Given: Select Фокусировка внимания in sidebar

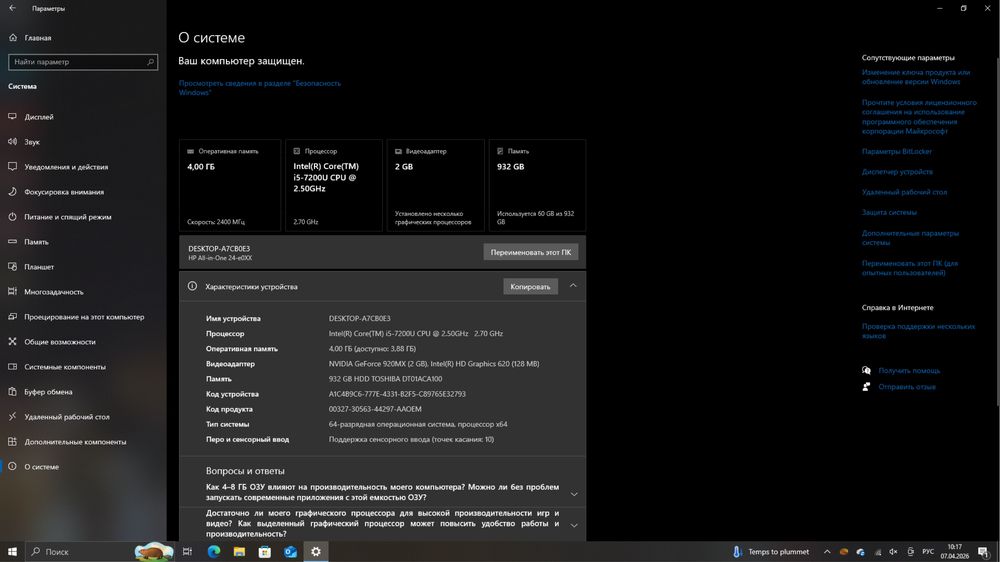Looking at the screenshot, I should 64,191.
